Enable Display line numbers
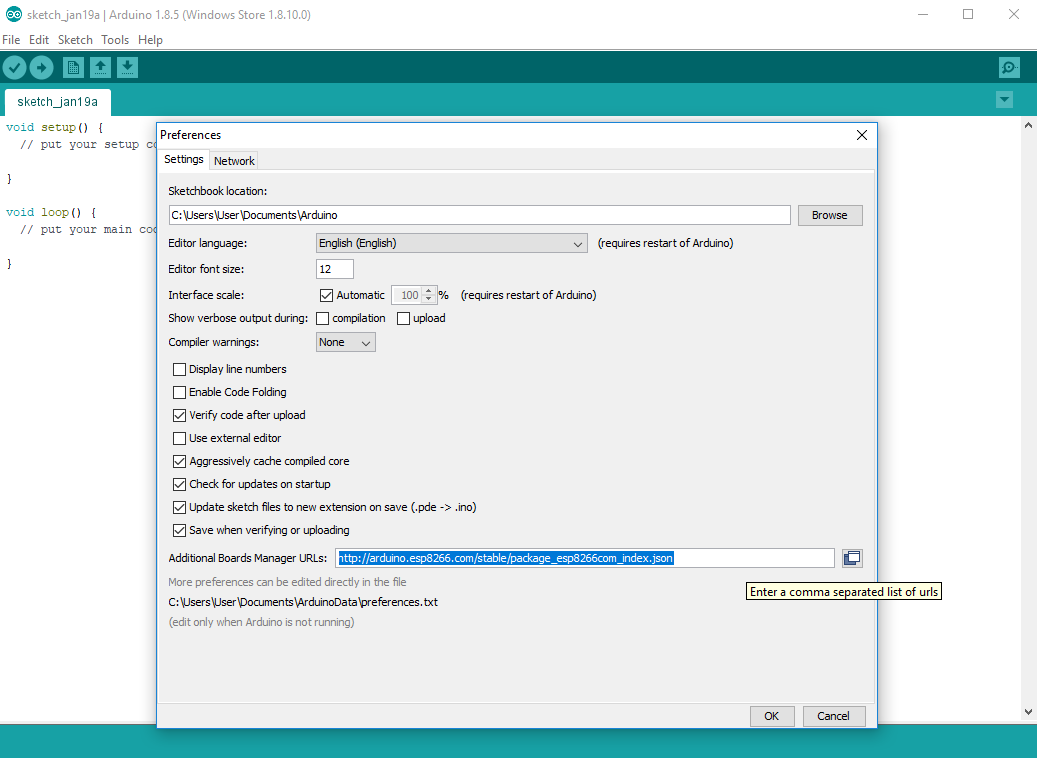The height and width of the screenshot is (758, 1037). (x=179, y=369)
